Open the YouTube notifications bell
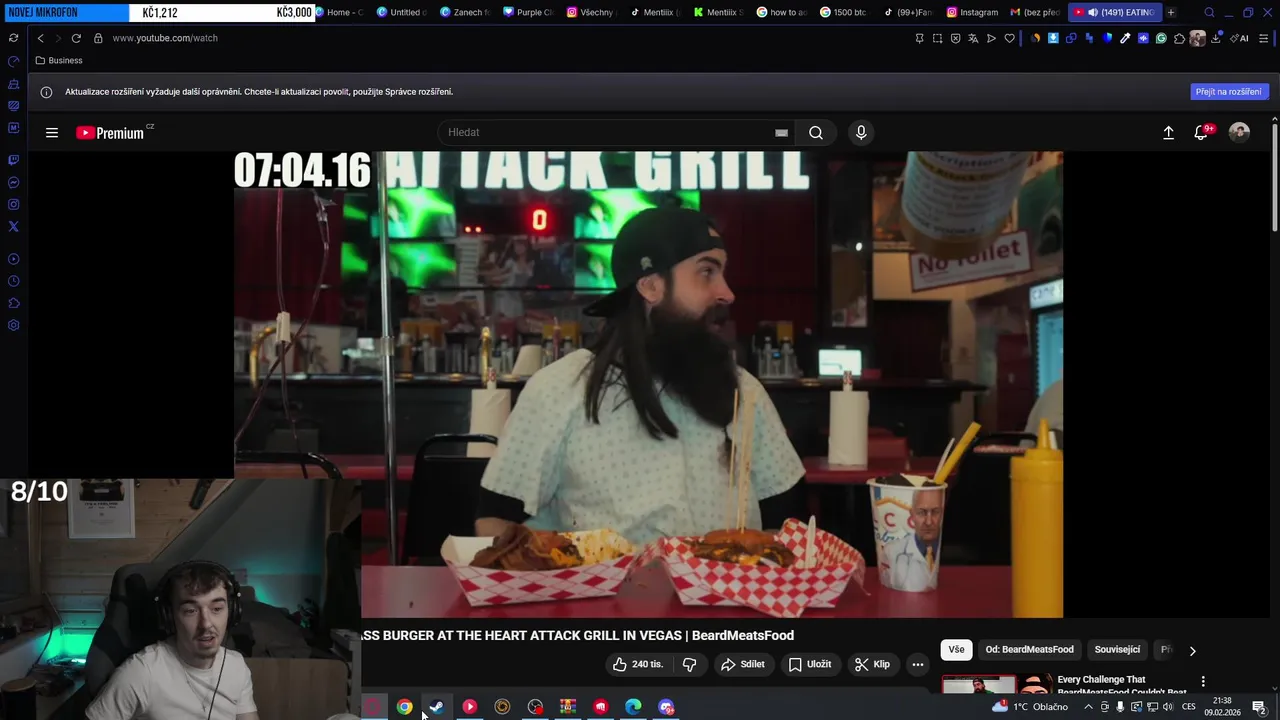The width and height of the screenshot is (1280, 720). (x=1202, y=133)
